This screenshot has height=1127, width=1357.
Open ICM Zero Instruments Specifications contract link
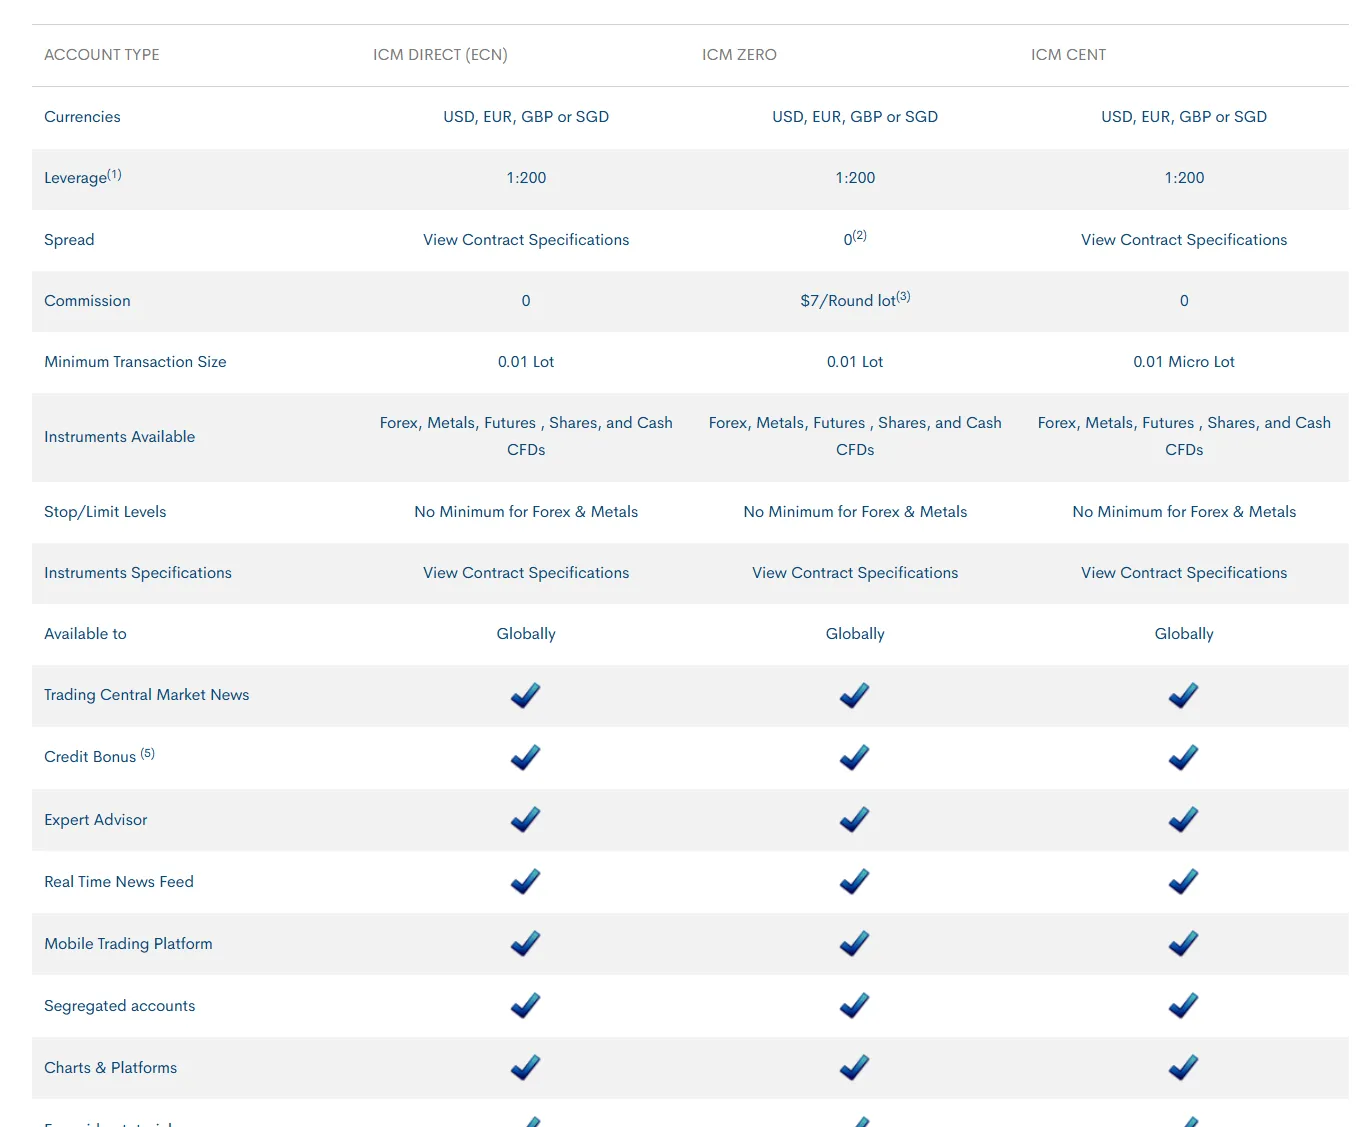(x=855, y=573)
